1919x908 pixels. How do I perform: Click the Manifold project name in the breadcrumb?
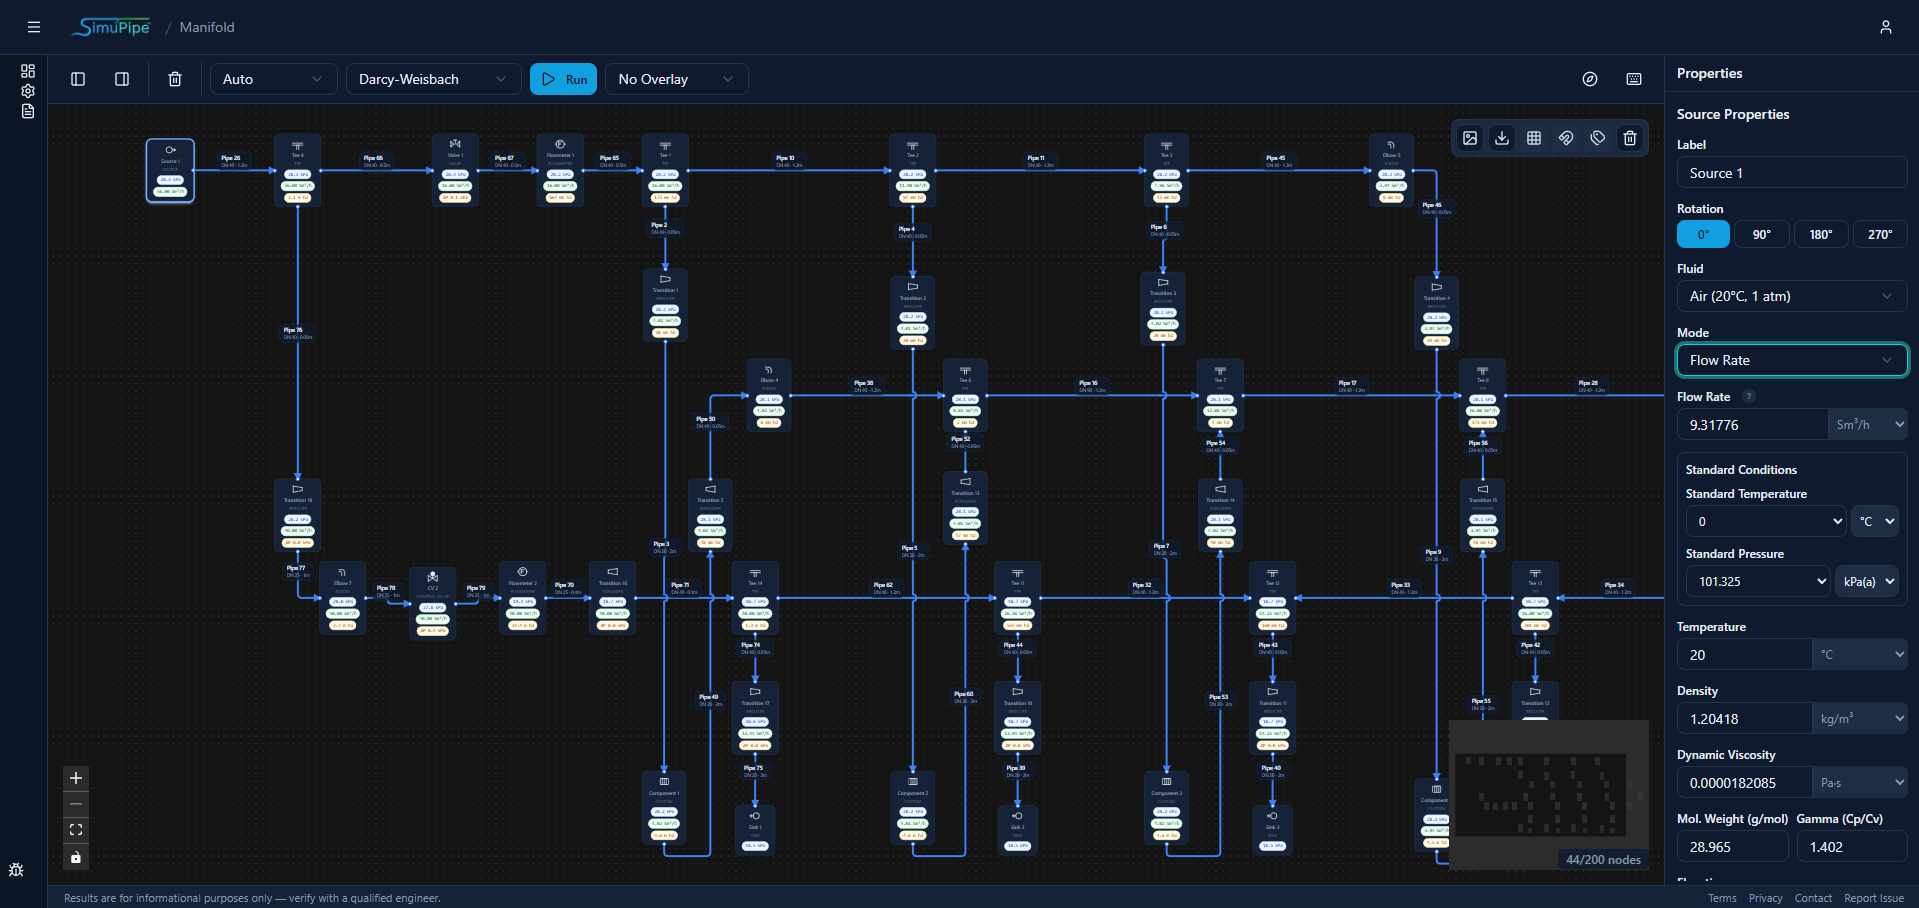[207, 27]
